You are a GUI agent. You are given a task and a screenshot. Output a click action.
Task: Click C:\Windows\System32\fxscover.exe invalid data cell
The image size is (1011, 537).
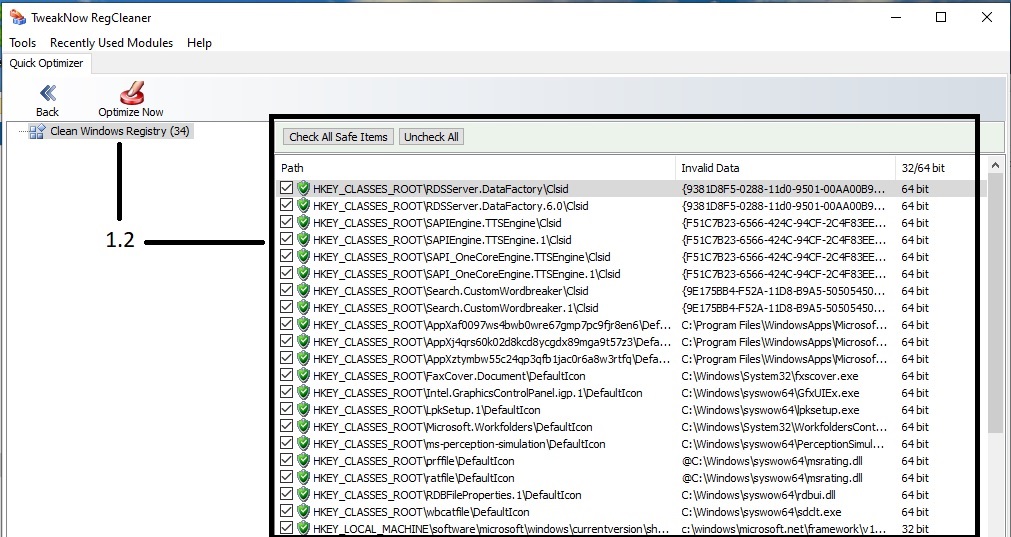pos(770,376)
